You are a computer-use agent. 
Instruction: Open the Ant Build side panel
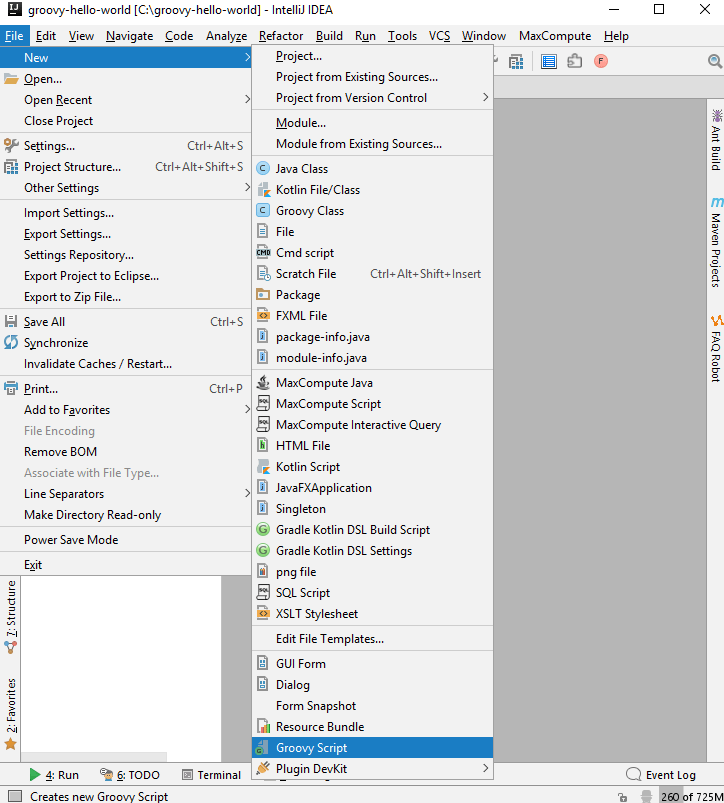click(716, 139)
